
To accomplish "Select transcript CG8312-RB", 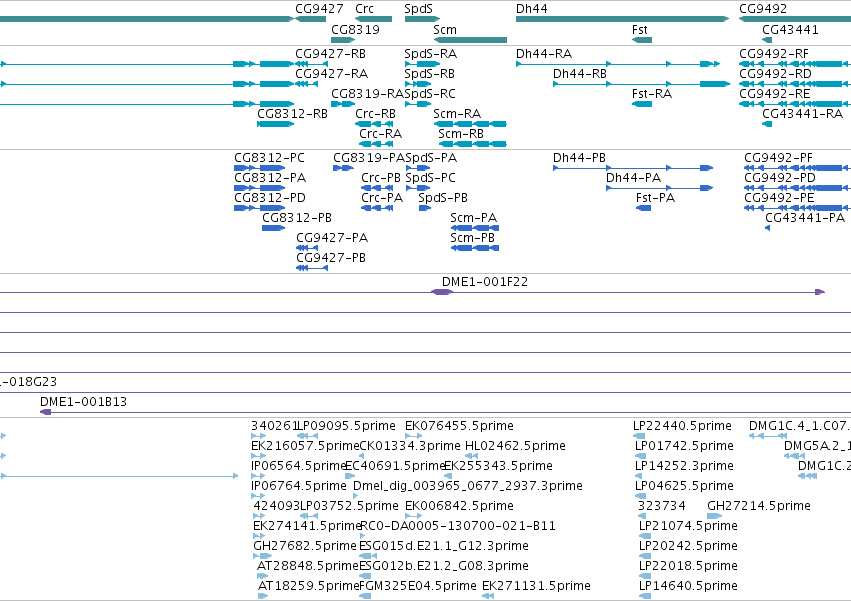I will click(x=276, y=124).
